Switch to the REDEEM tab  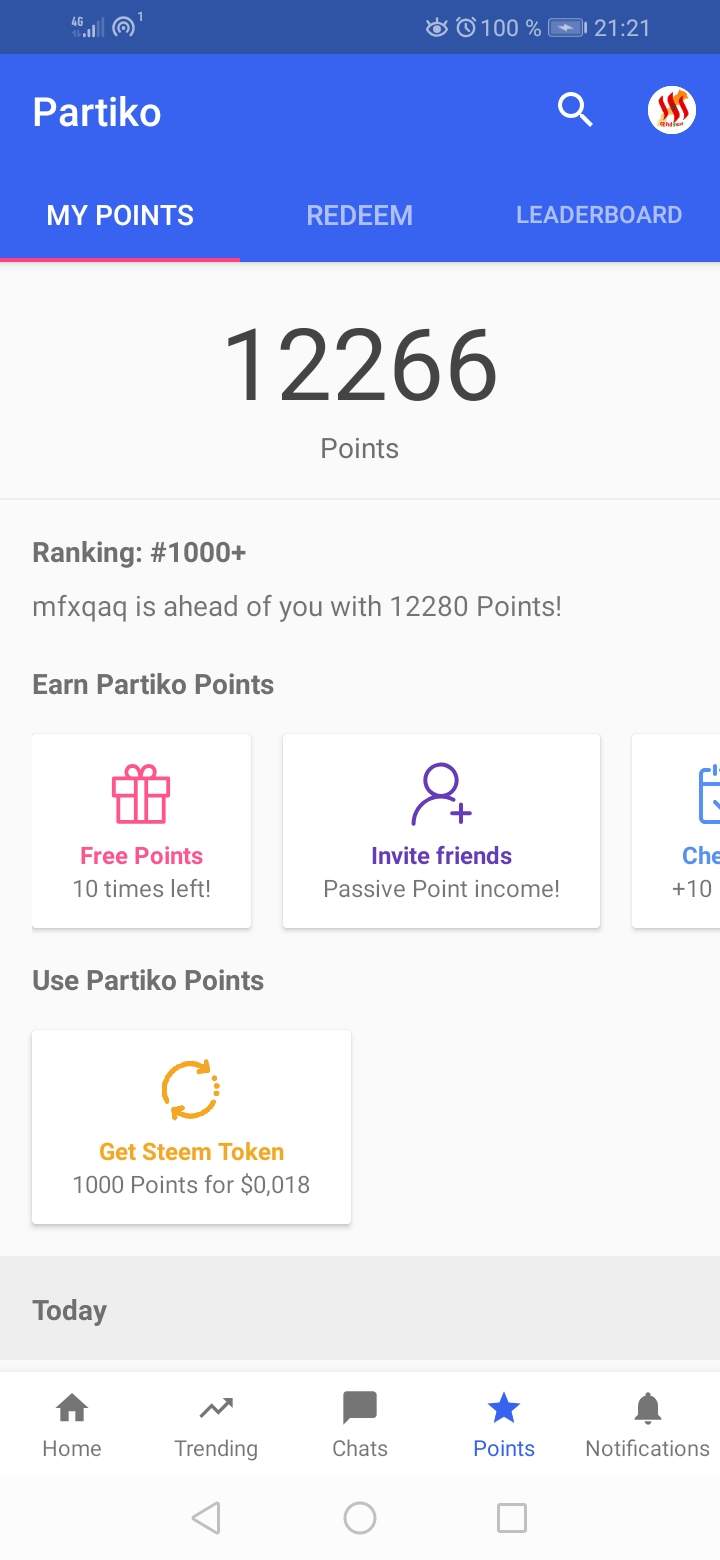[x=360, y=215]
